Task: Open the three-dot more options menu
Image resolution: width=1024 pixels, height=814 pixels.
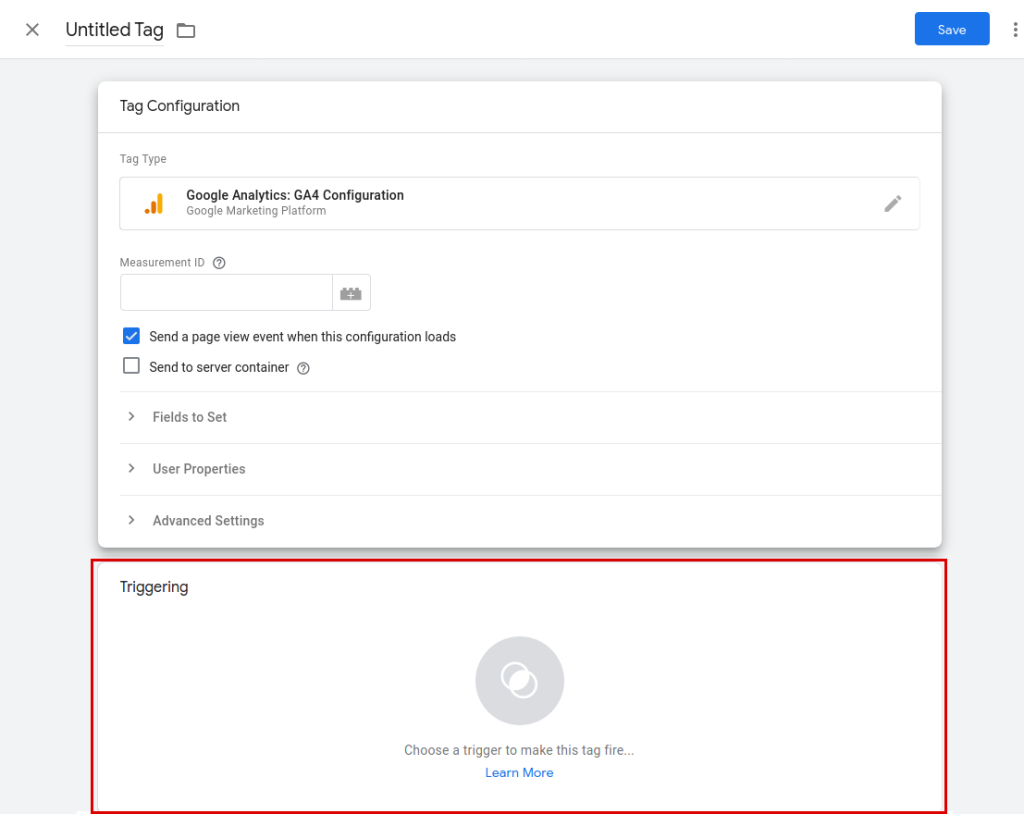Action: pos(1015,30)
